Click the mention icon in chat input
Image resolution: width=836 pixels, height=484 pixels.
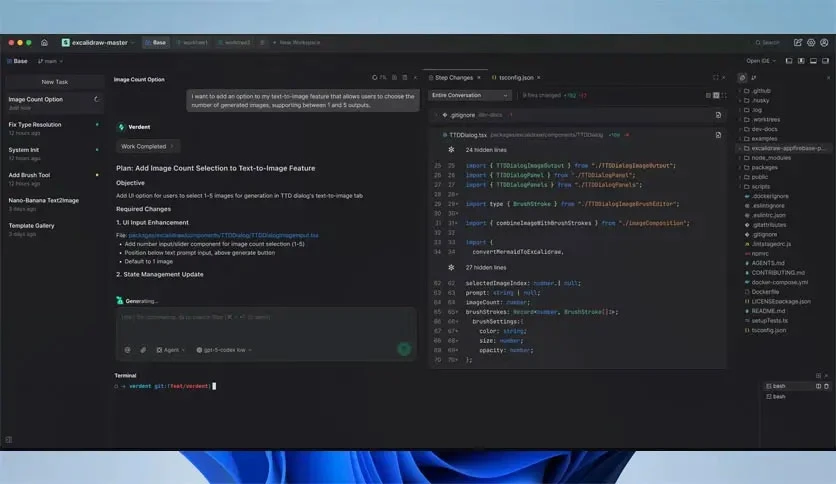(127, 350)
